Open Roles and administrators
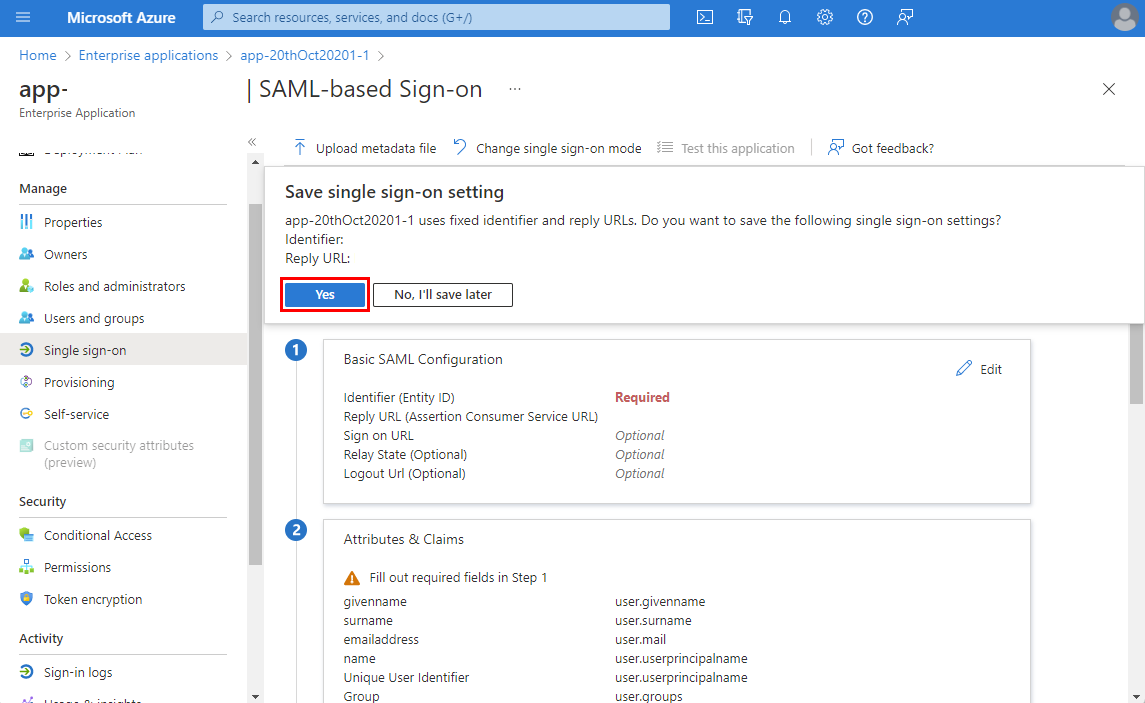Screen dimensions: 1145x703 (x=115, y=286)
